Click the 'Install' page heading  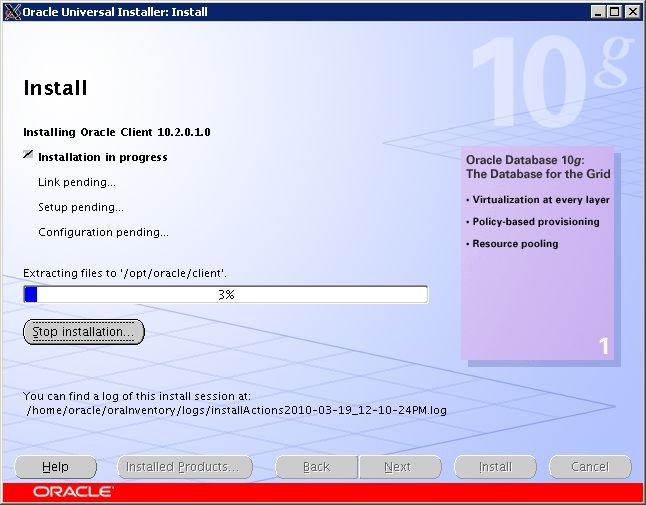(55, 88)
